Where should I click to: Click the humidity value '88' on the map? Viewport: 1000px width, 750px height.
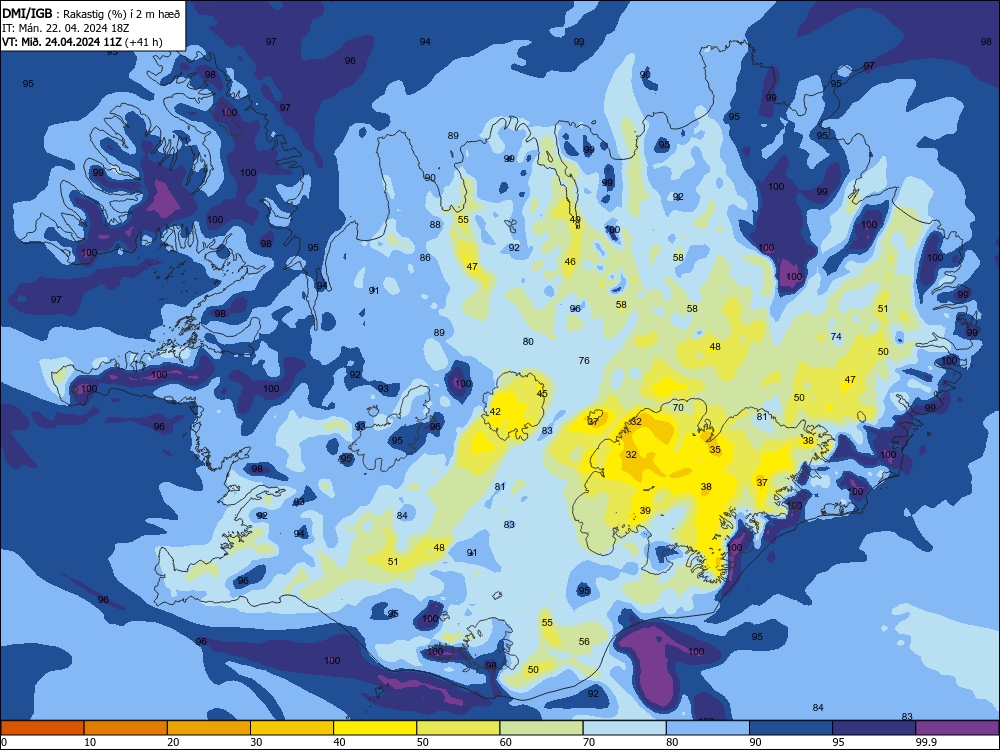435,224
